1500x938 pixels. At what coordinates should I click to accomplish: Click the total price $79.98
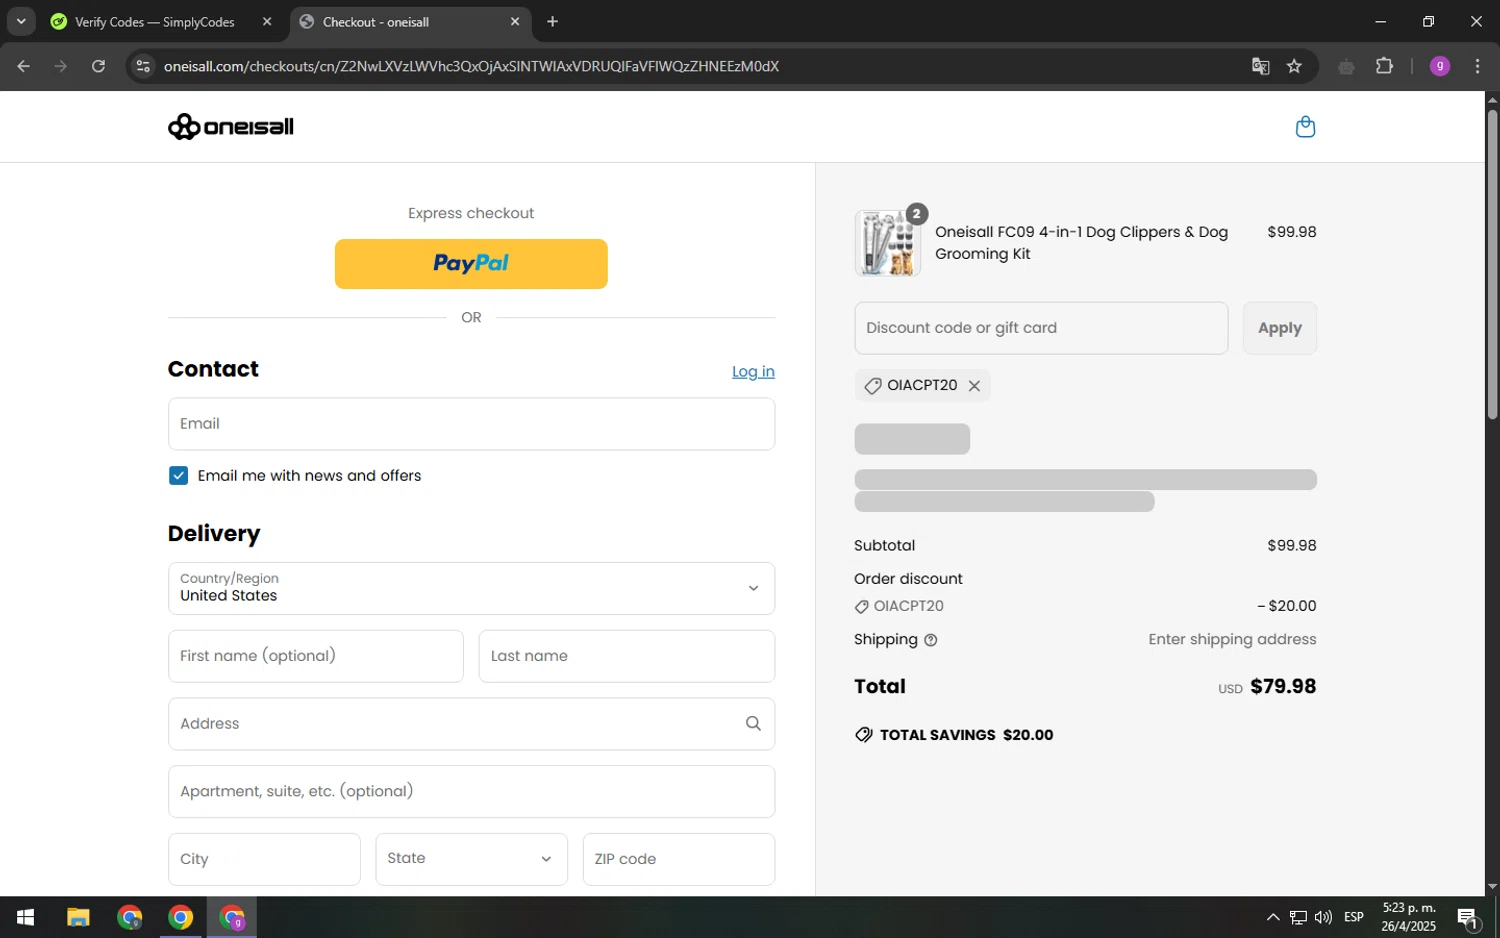click(1283, 687)
